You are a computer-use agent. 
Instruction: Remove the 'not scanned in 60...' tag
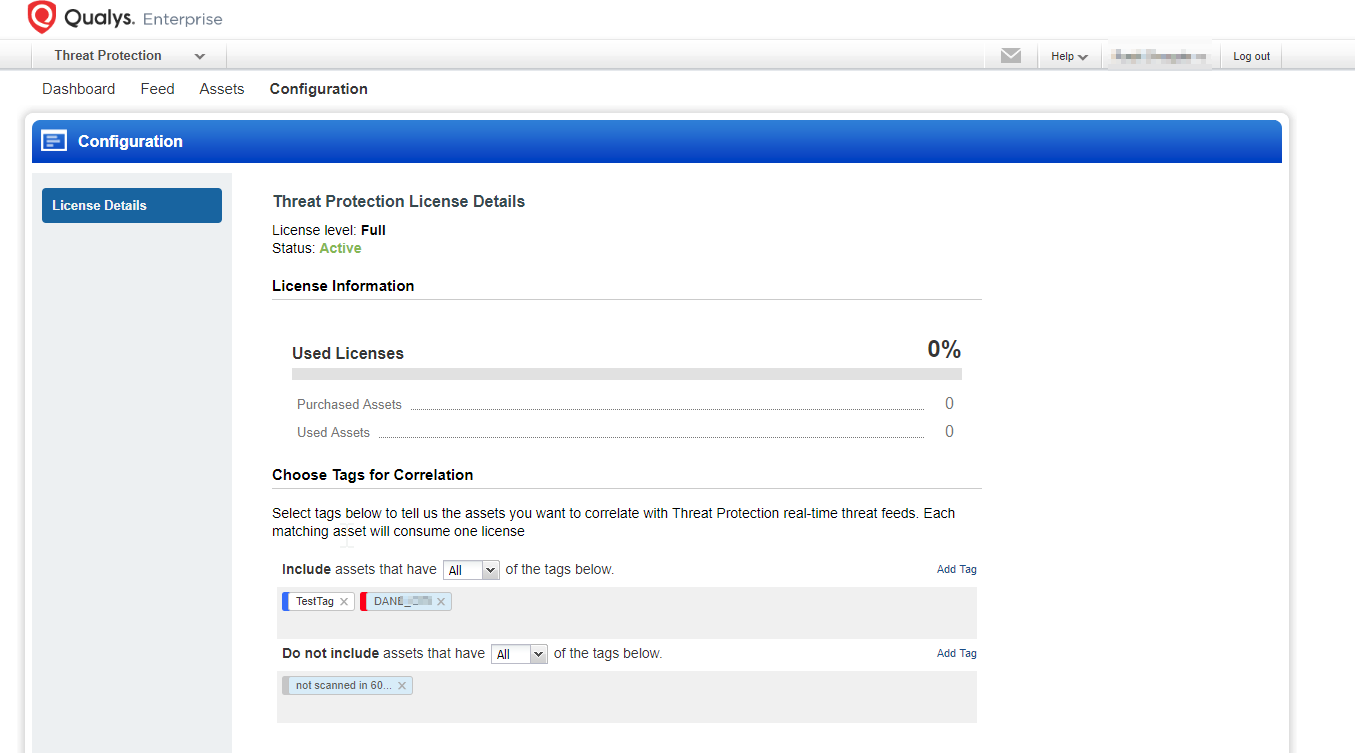point(402,686)
